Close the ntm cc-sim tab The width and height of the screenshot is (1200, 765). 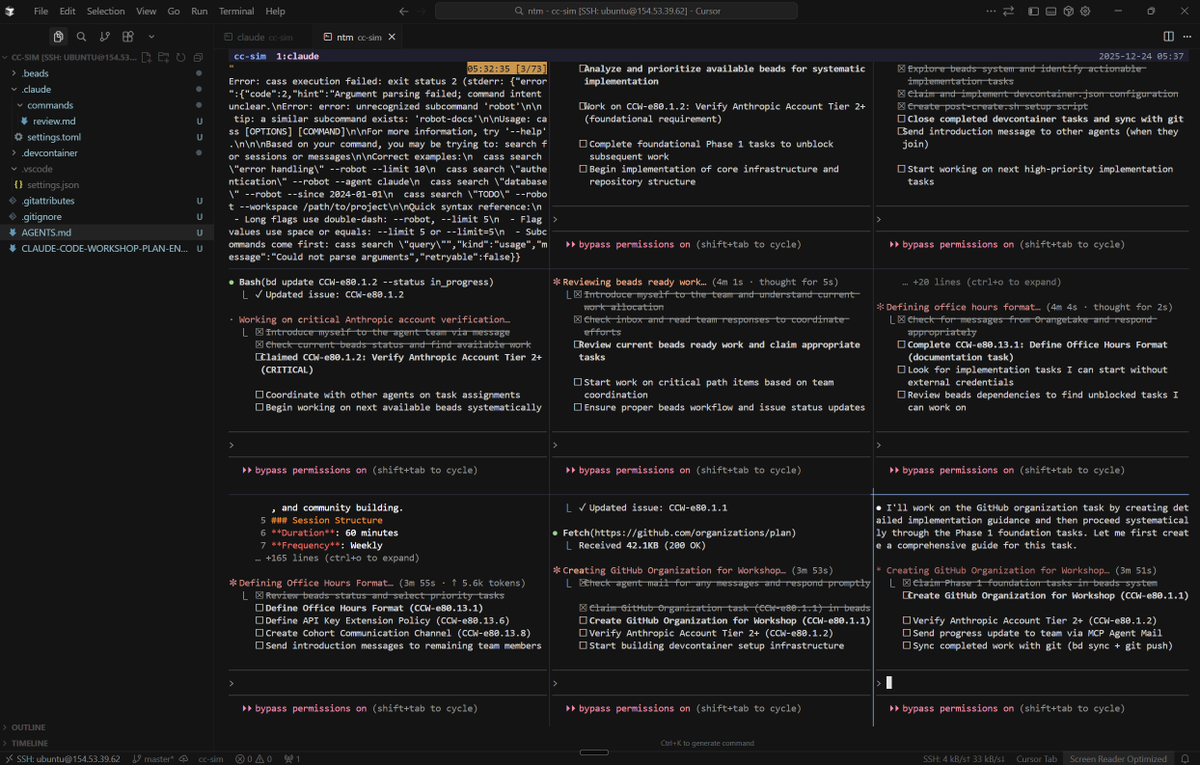pyautogui.click(x=392, y=37)
